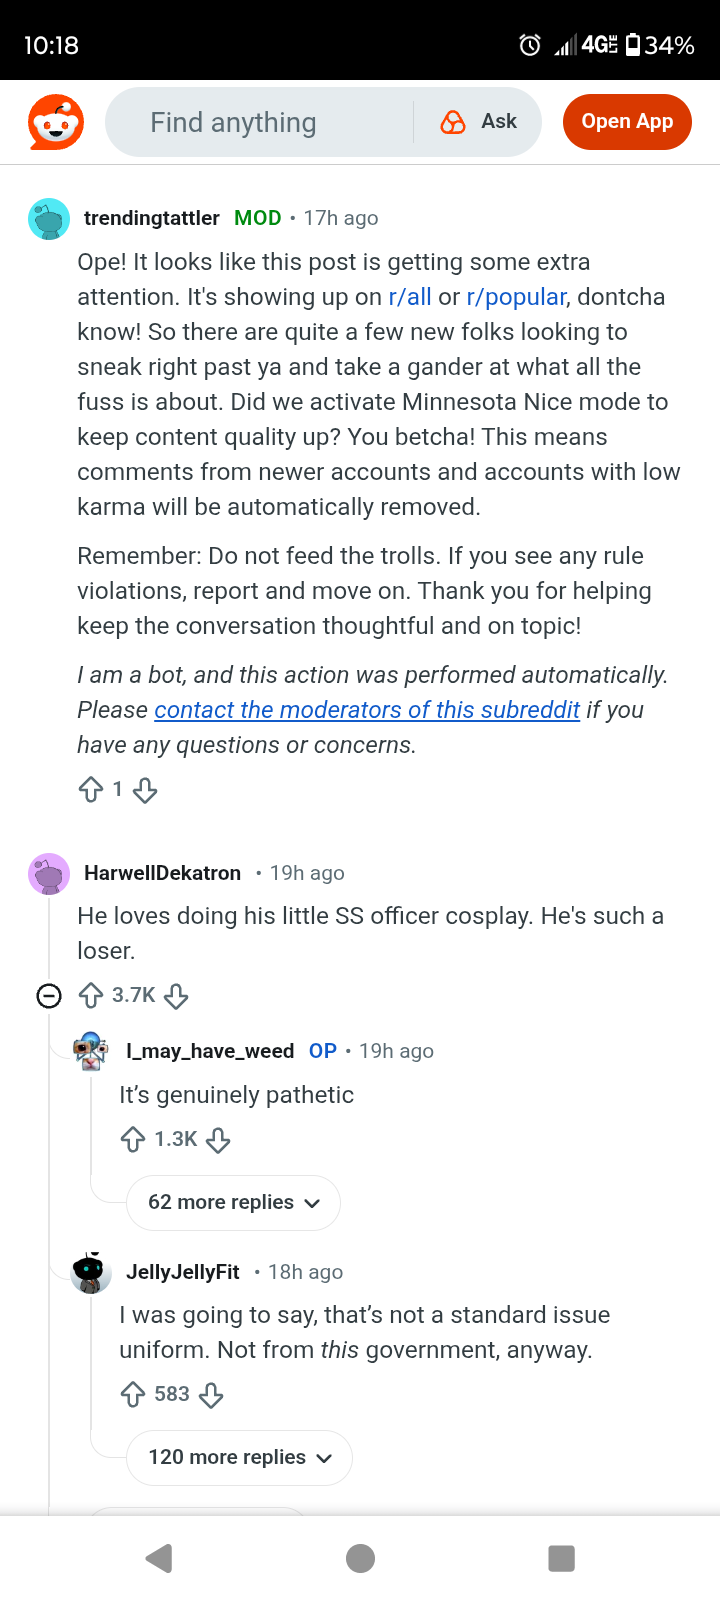
Task: Open the Ask Reddit Answers button
Action: coord(479,122)
